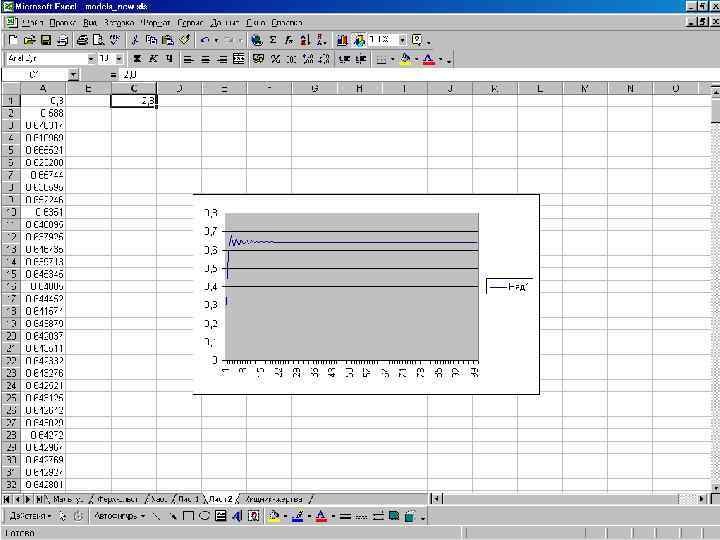720x540 pixels.
Task: Toggle Underline formatting
Action: coord(169,59)
